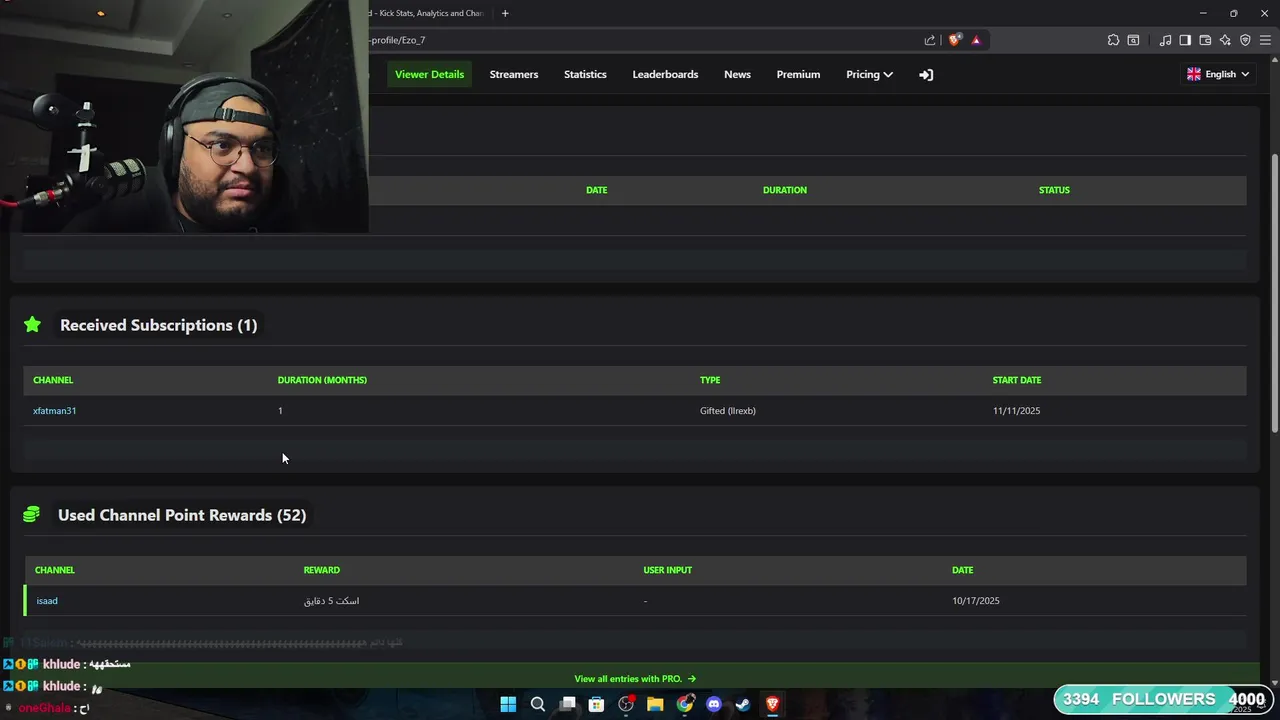
Task: Click the 11/11/2025 start date cell
Action: pyautogui.click(x=1016, y=411)
